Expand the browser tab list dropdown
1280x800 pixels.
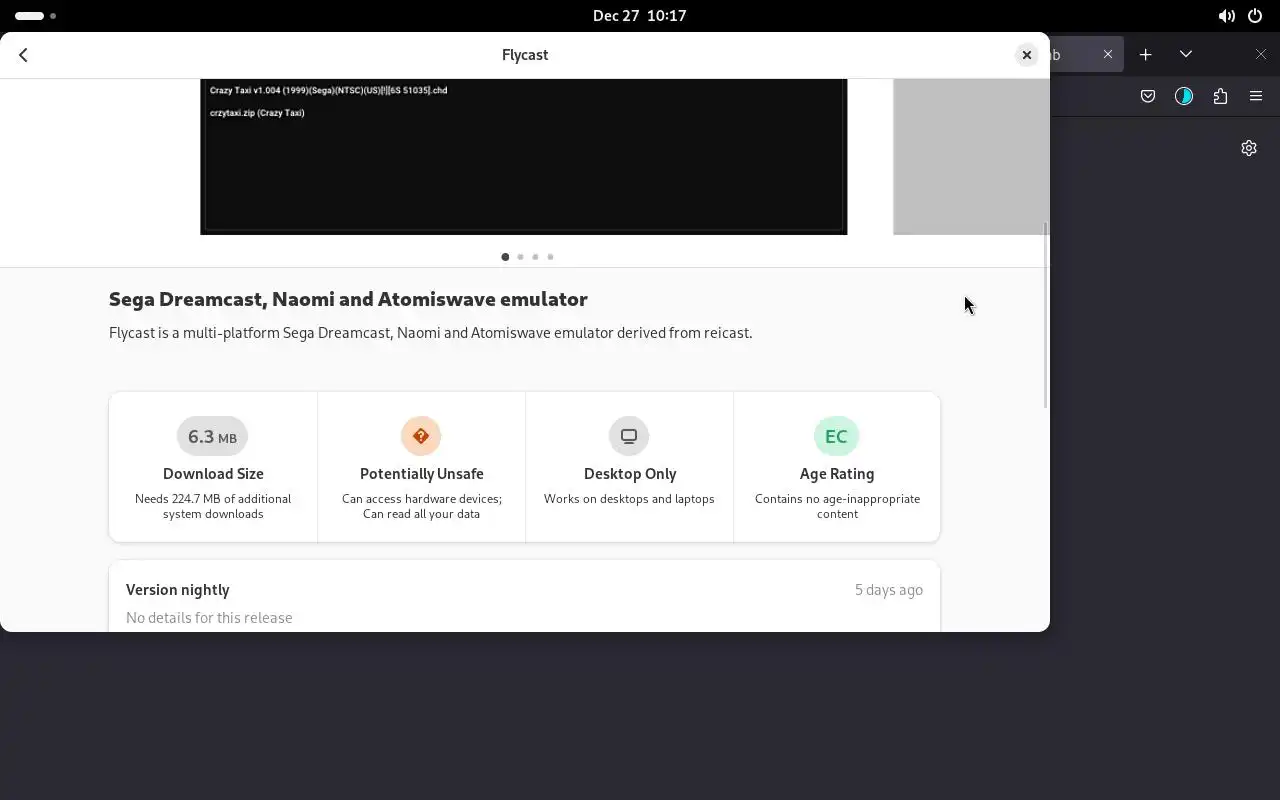tap(1186, 54)
